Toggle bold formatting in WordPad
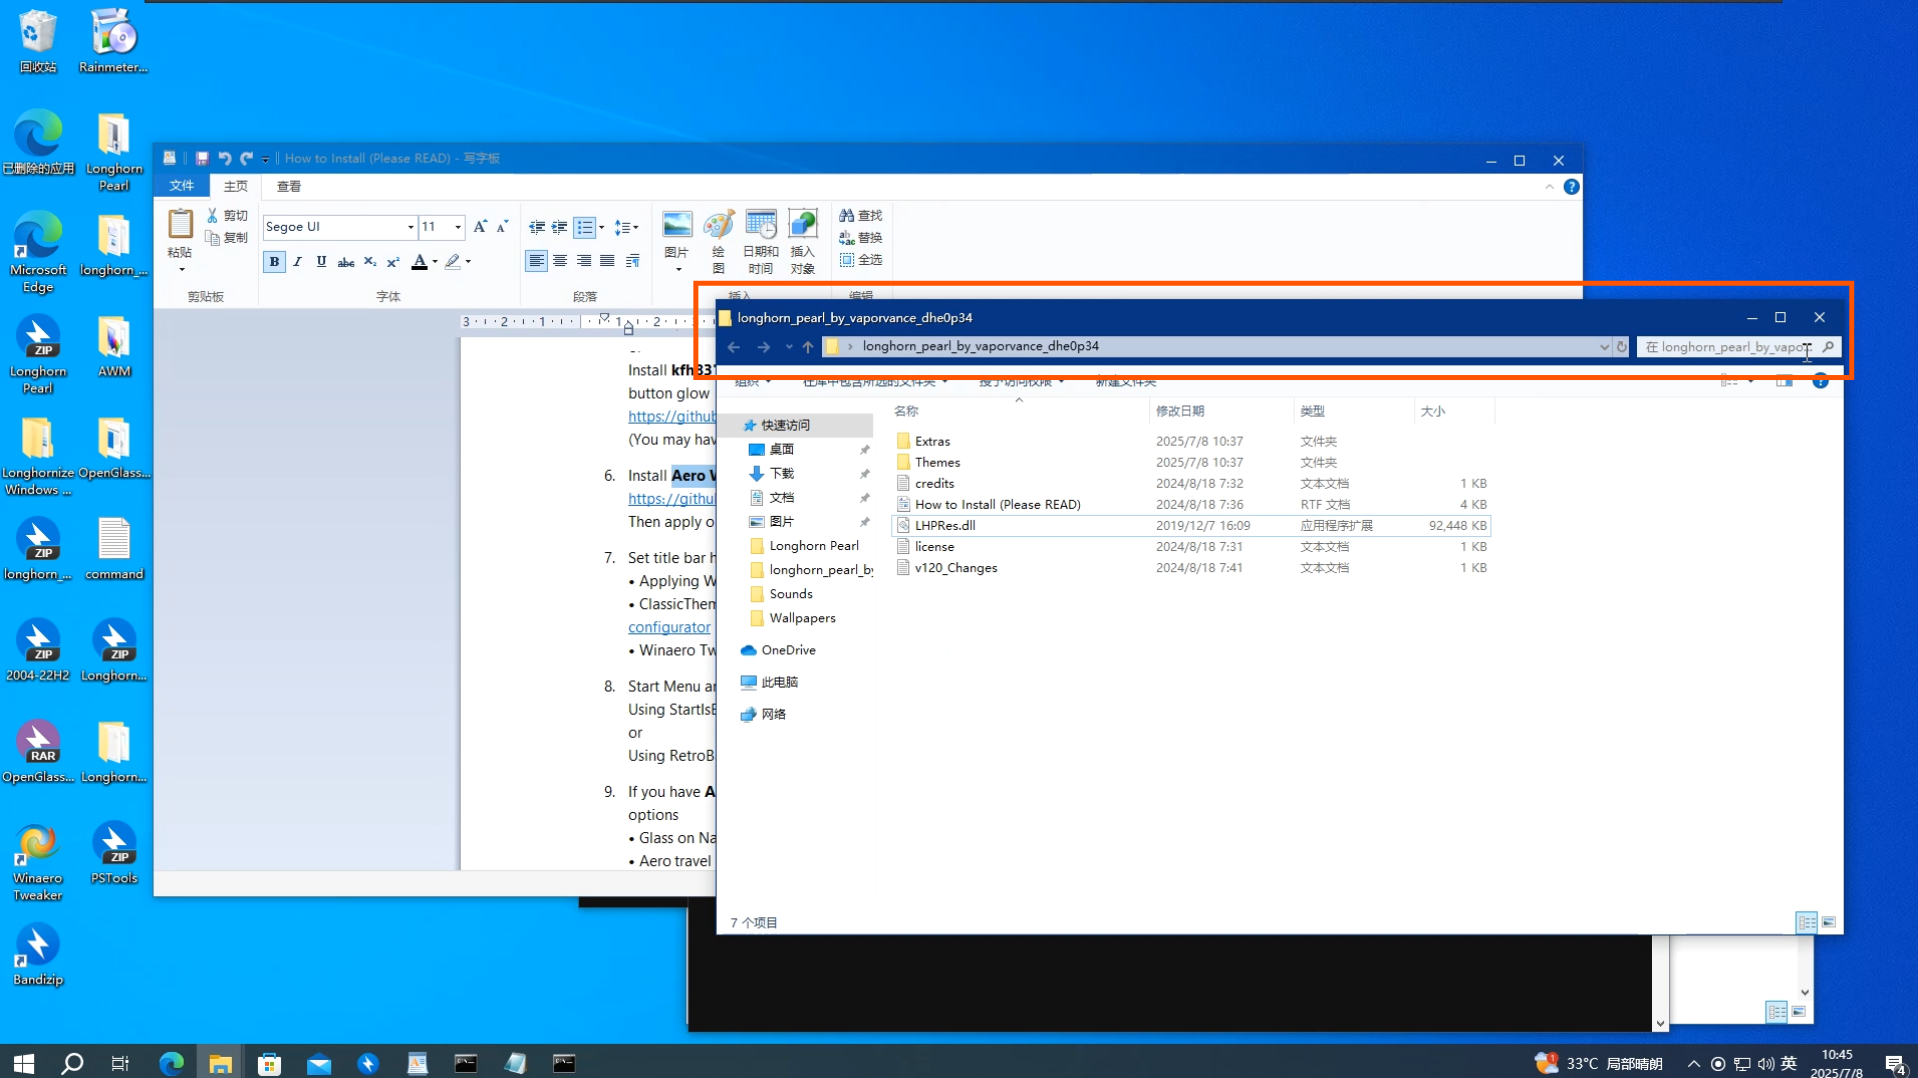Screen dimensions: 1918x1078 pos(274,262)
